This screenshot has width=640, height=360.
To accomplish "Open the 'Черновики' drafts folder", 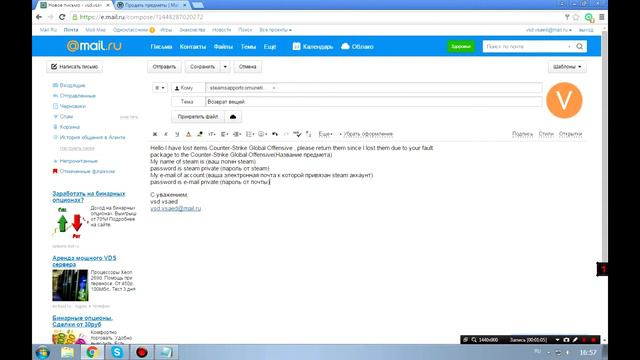I will coord(73,106).
